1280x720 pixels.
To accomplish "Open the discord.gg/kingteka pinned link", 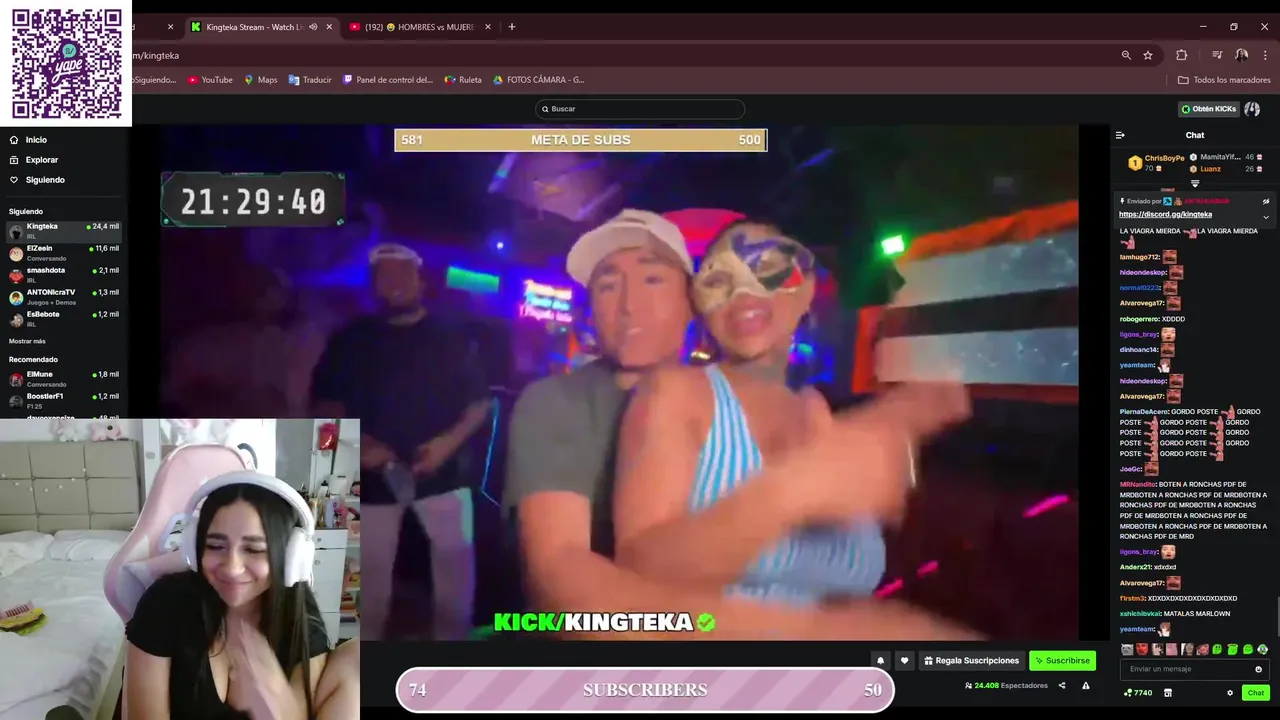I will coord(1165,214).
